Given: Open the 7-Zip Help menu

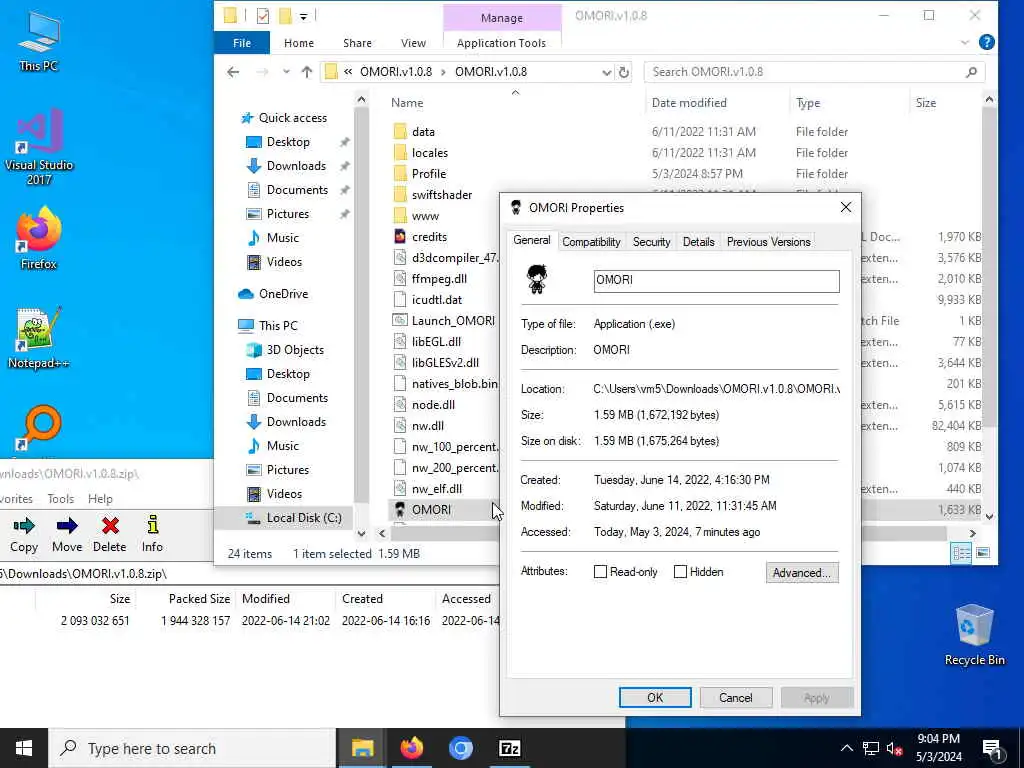Looking at the screenshot, I should click(x=101, y=498).
